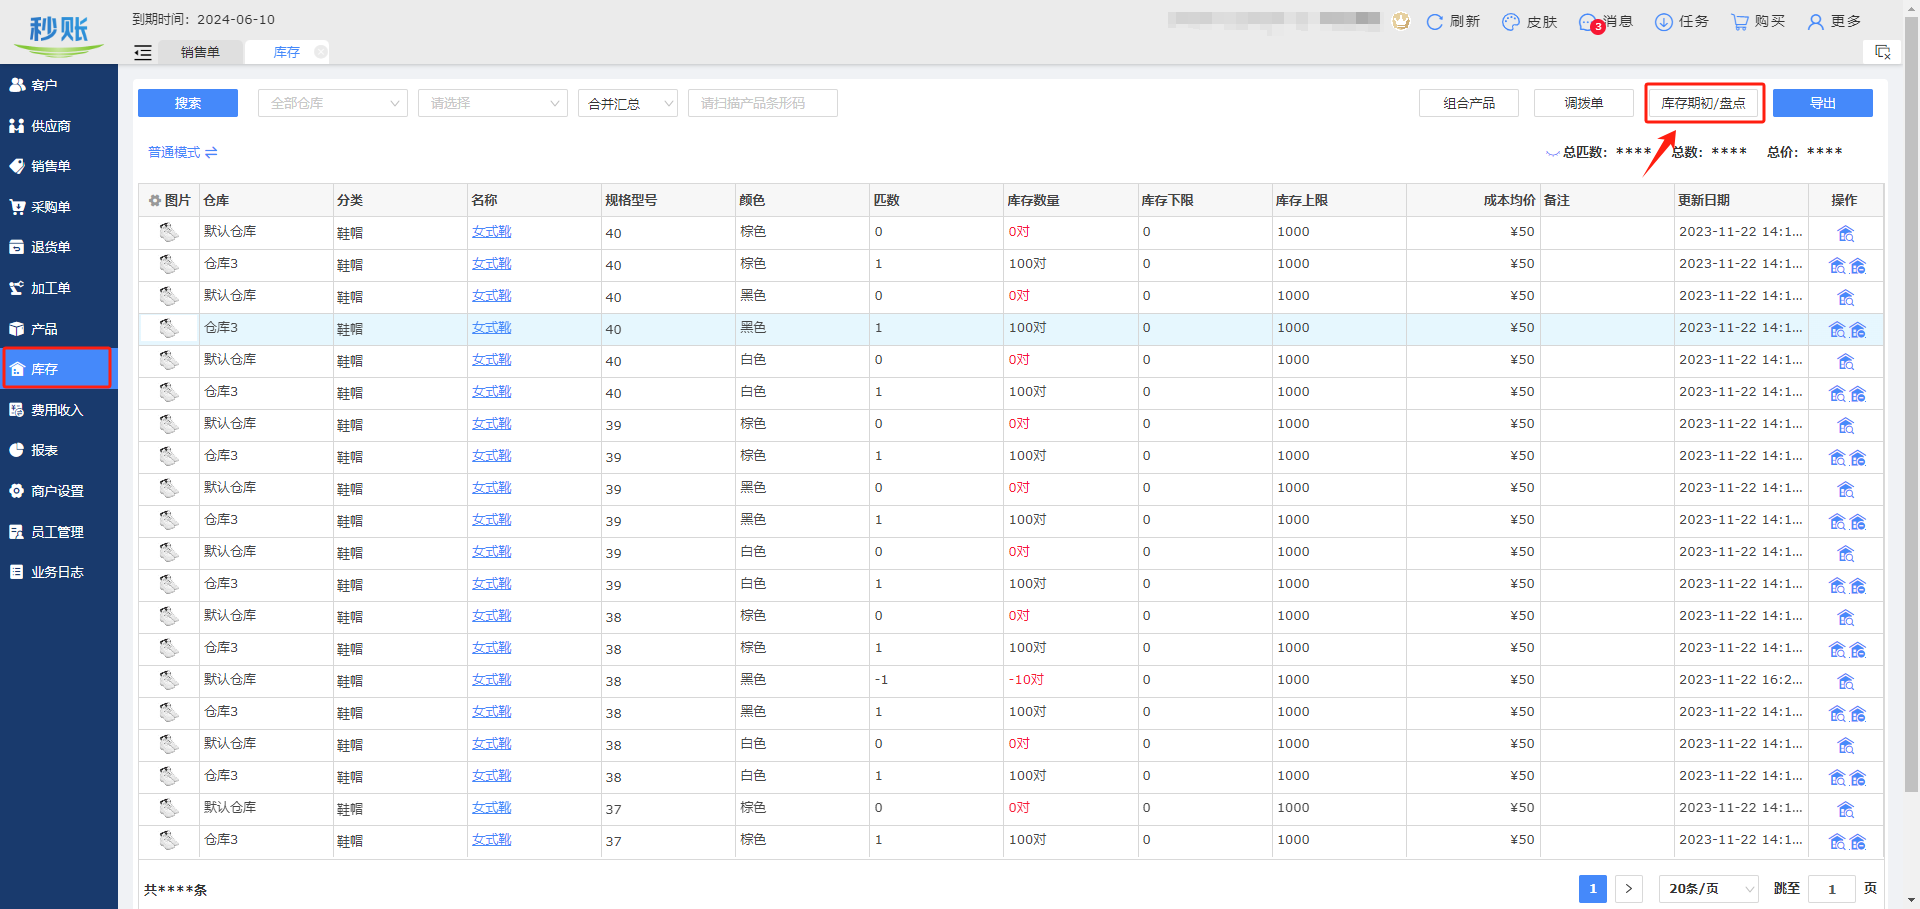The height and width of the screenshot is (909, 1920).
Task: Click the 跳至 page number input
Action: (1832, 888)
